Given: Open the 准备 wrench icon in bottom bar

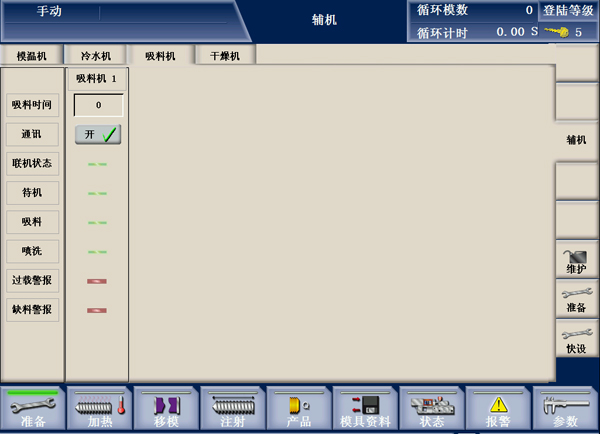Looking at the screenshot, I should (x=33, y=409).
